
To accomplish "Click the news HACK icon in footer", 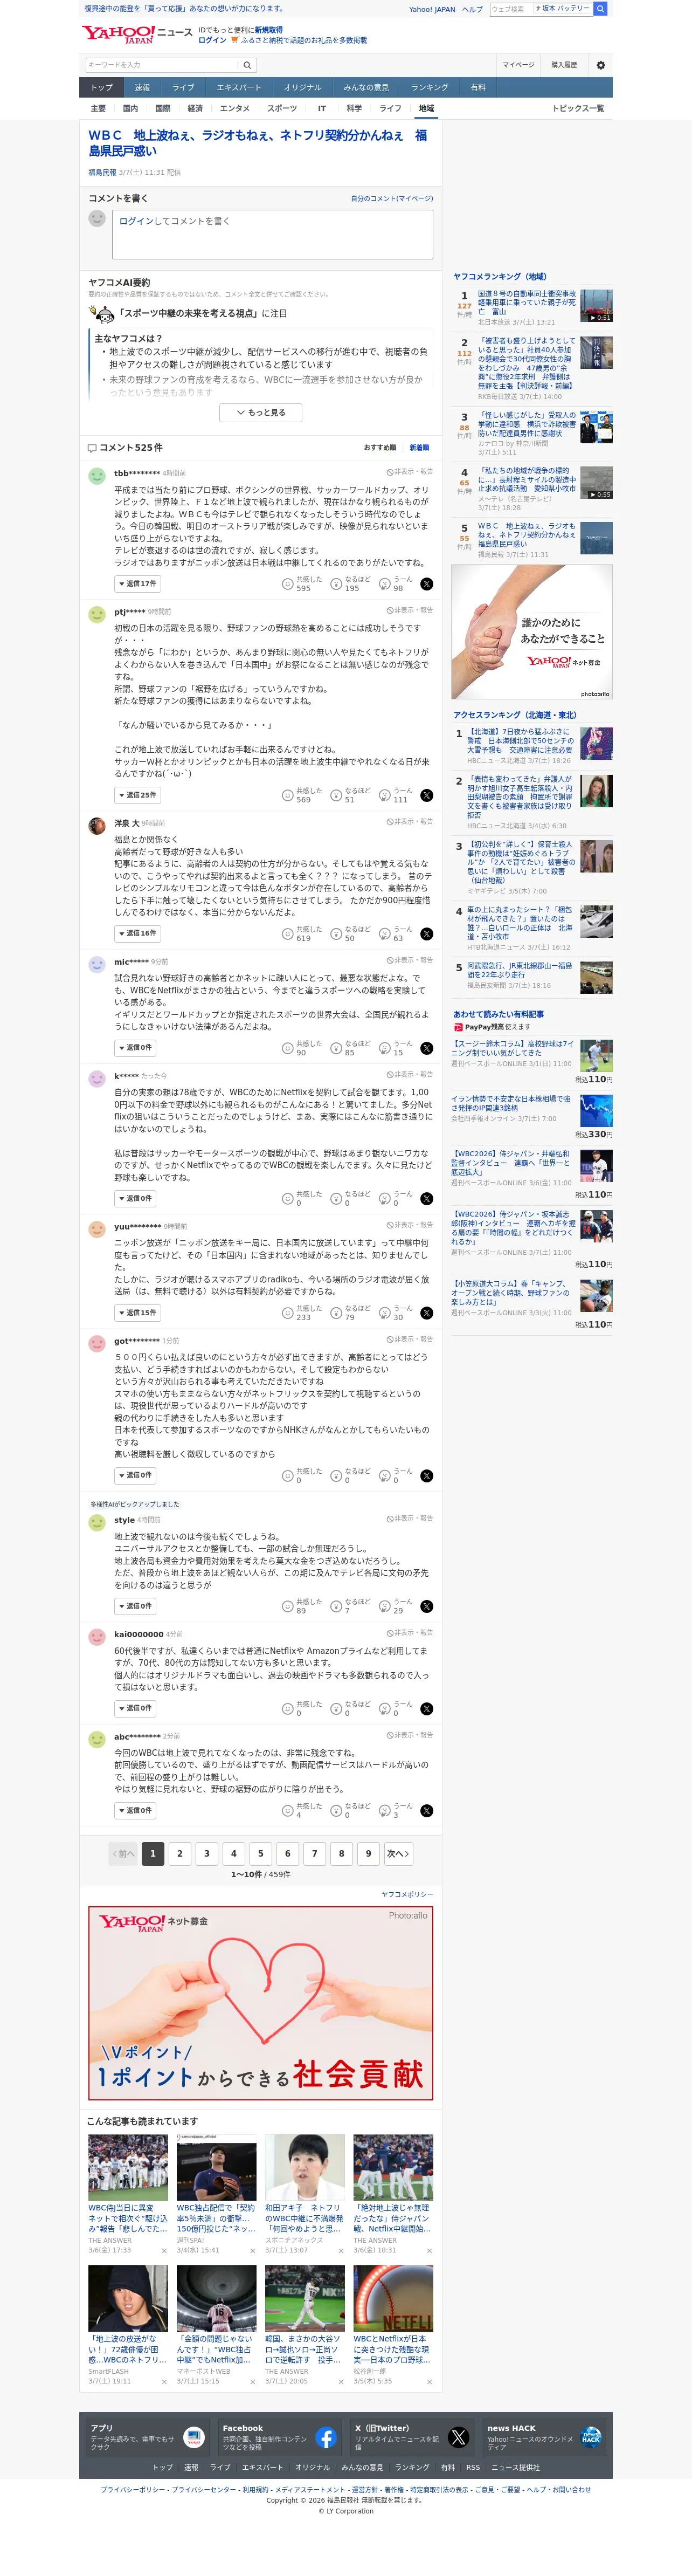I will point(590,2437).
